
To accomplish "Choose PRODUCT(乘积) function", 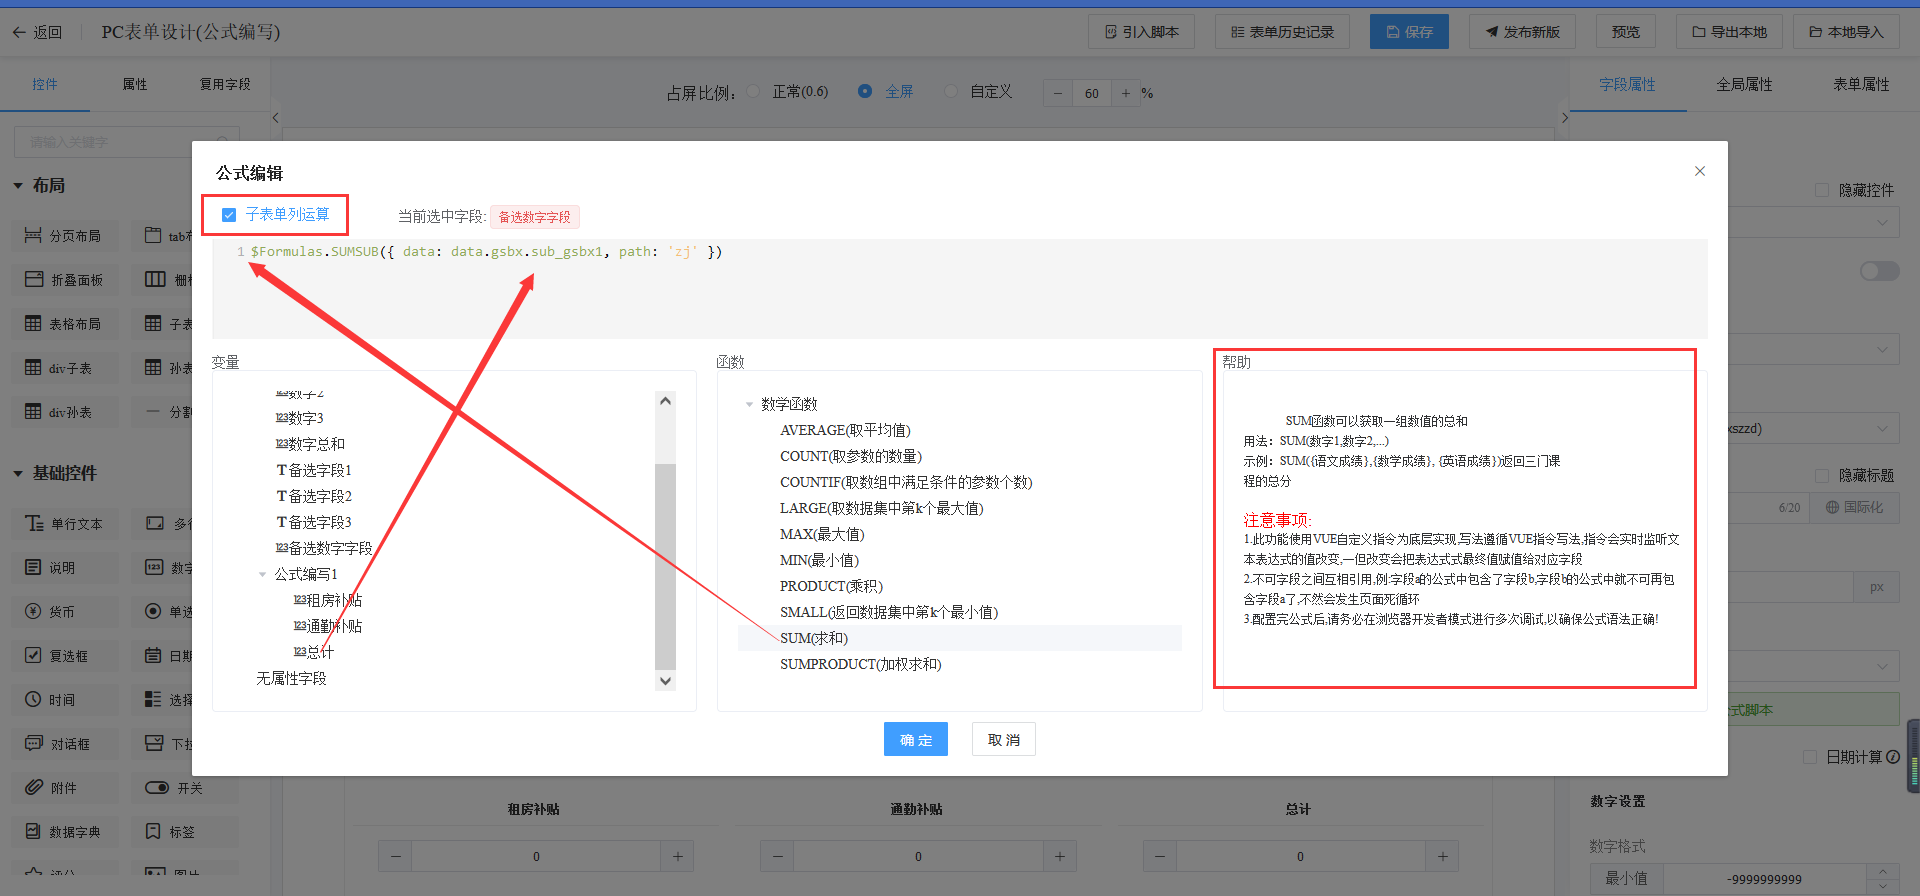I will (x=831, y=586).
